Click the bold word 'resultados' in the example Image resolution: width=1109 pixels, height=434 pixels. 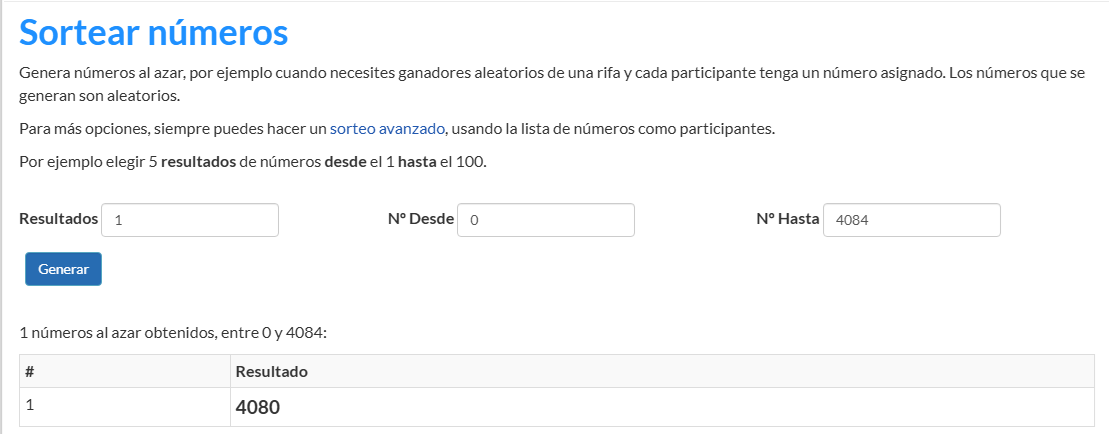click(x=199, y=161)
